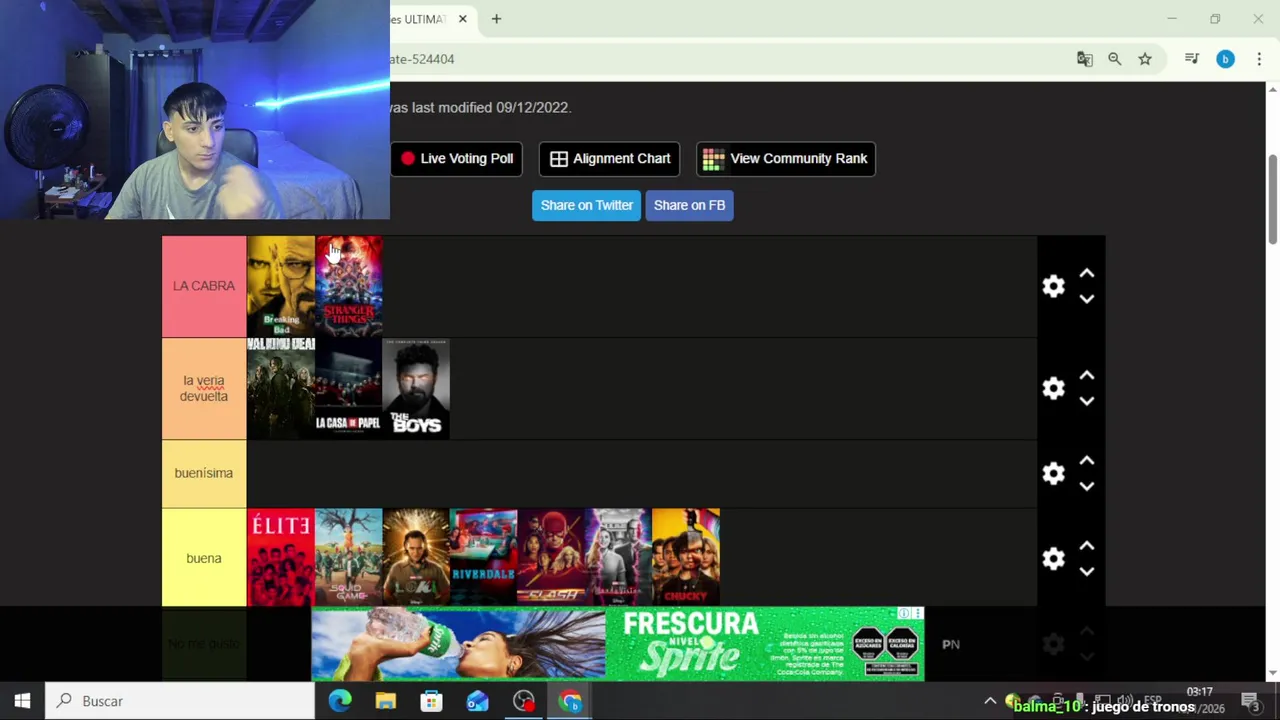Switch to Chrome in taskbar
Viewport: 1280px width, 720px height.
click(570, 701)
